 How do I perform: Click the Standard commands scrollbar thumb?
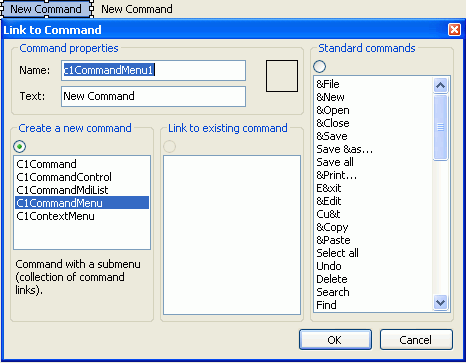point(440,127)
